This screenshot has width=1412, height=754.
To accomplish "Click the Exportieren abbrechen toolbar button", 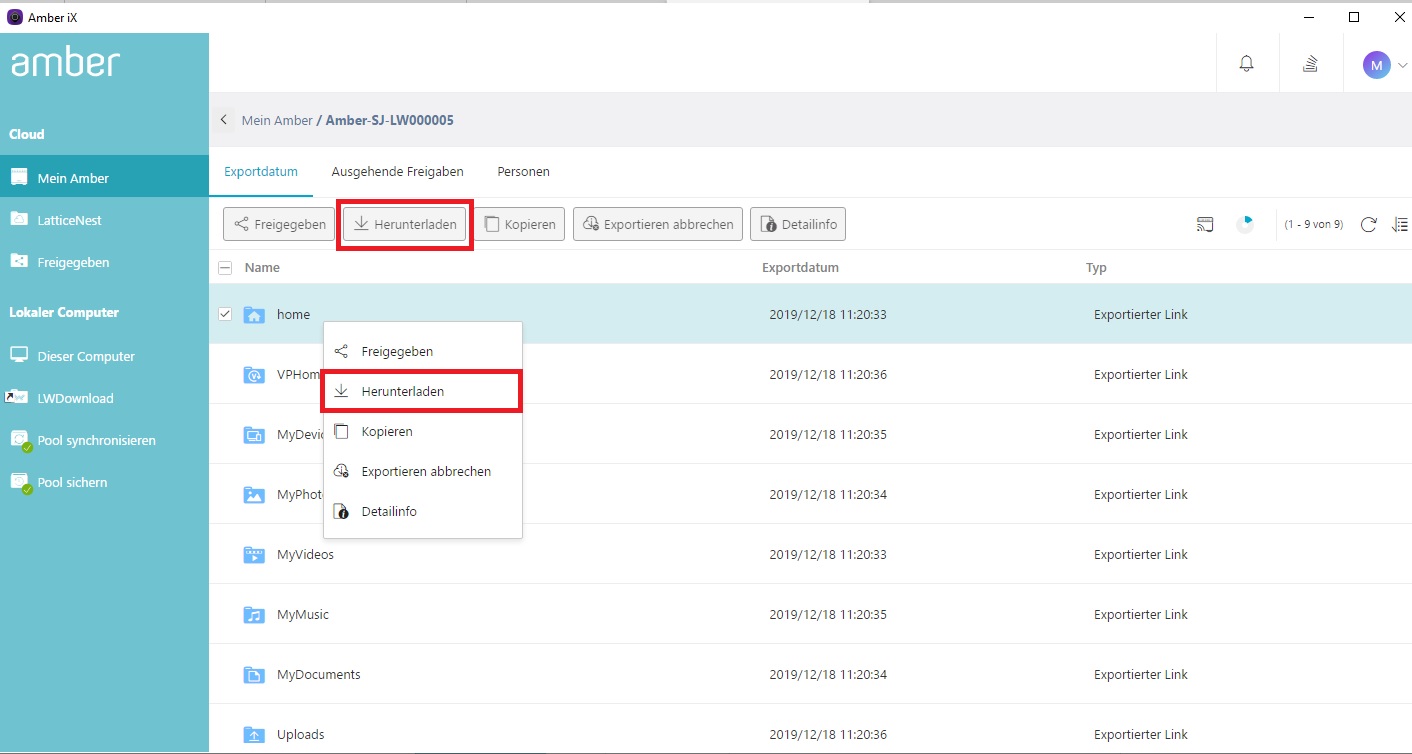I will point(658,224).
